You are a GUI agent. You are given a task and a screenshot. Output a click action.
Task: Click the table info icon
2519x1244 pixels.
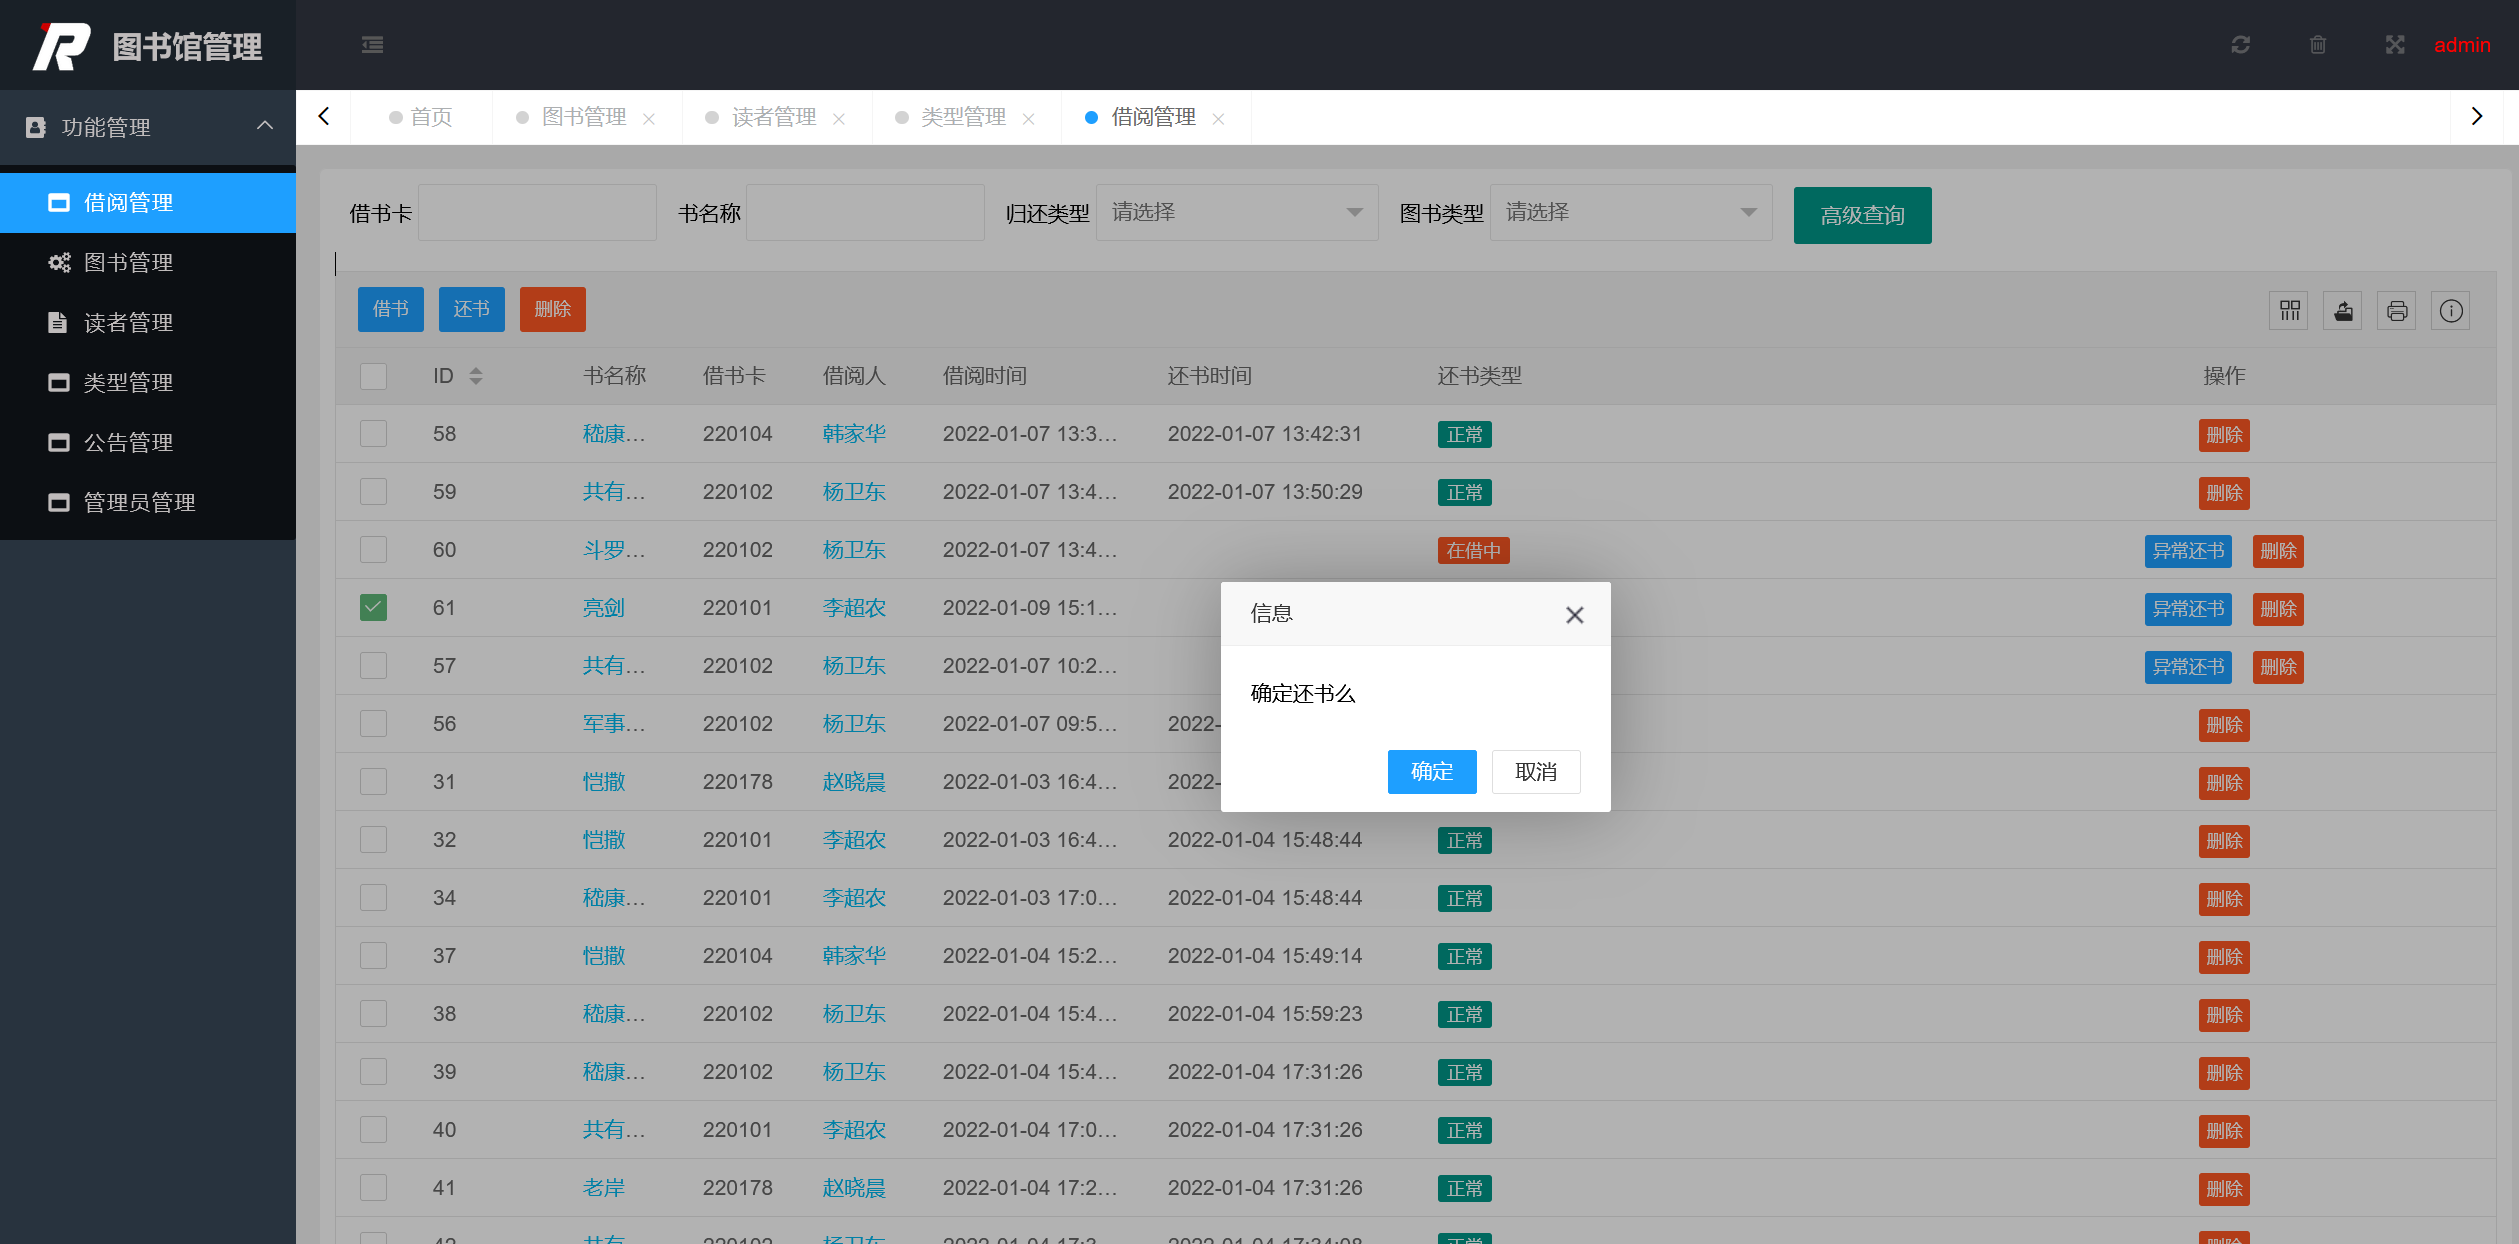[2451, 311]
